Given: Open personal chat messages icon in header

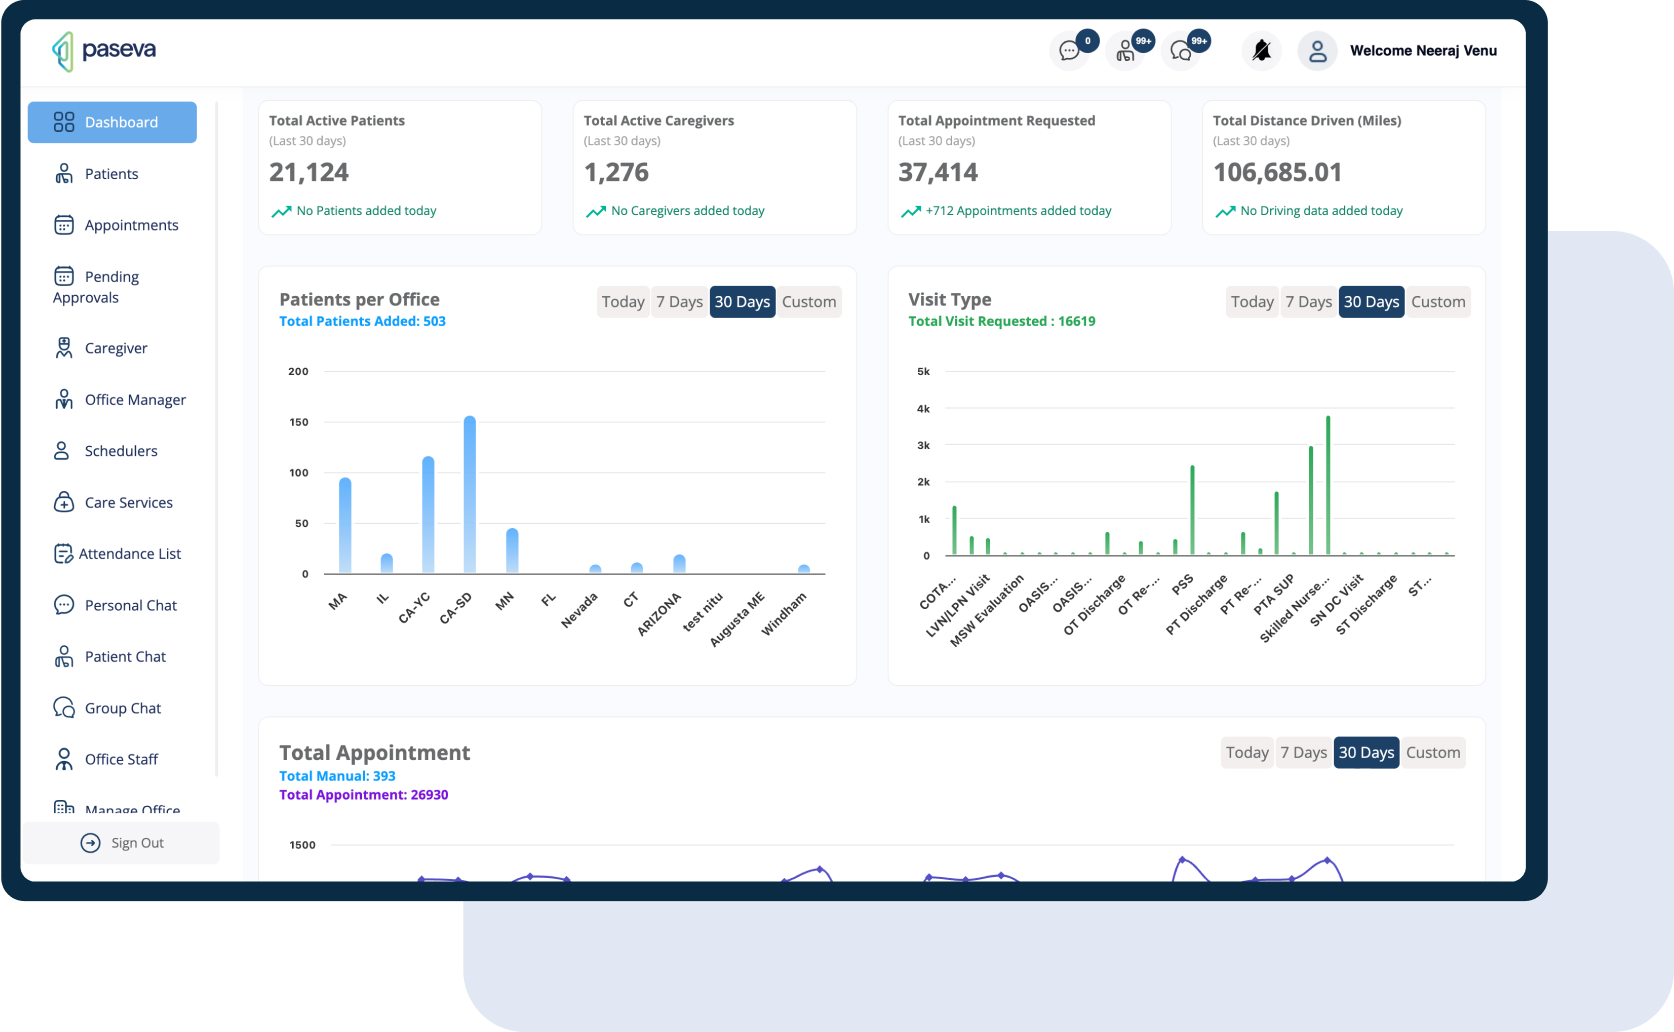Looking at the screenshot, I should pyautogui.click(x=1069, y=51).
